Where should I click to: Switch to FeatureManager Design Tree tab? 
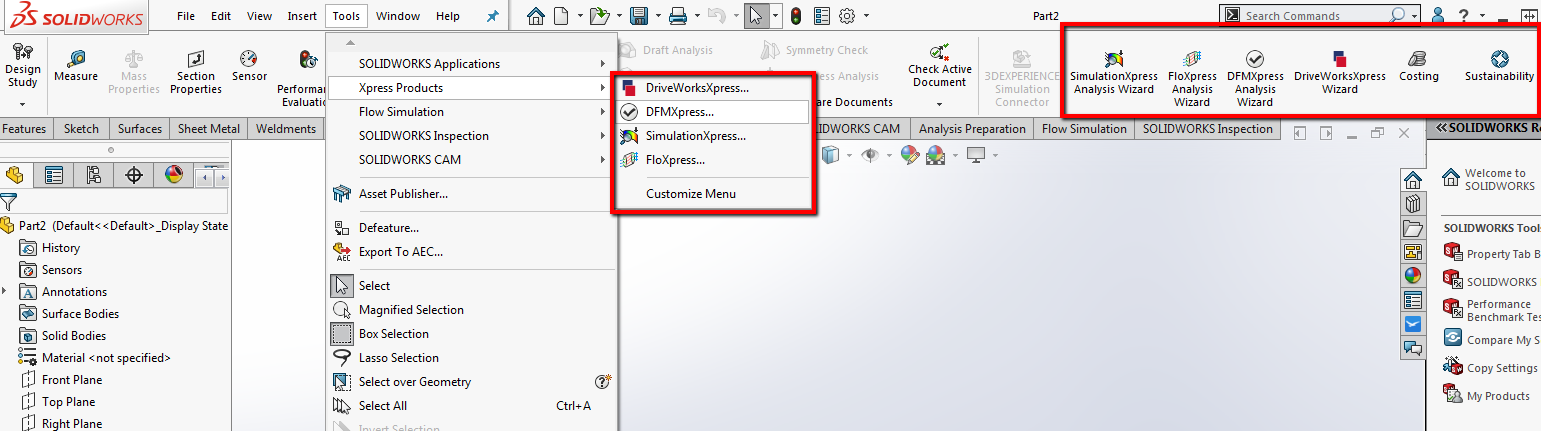(x=15, y=175)
